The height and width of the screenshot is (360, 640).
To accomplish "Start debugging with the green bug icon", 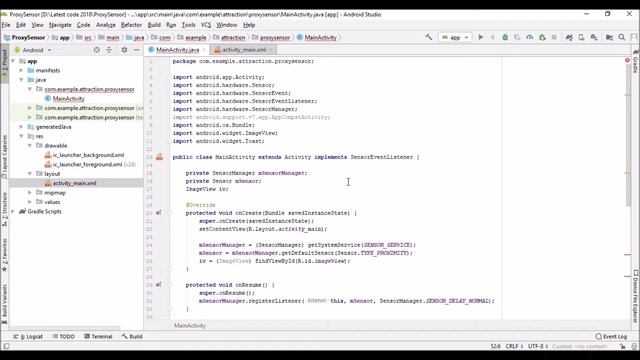I will [505, 37].
